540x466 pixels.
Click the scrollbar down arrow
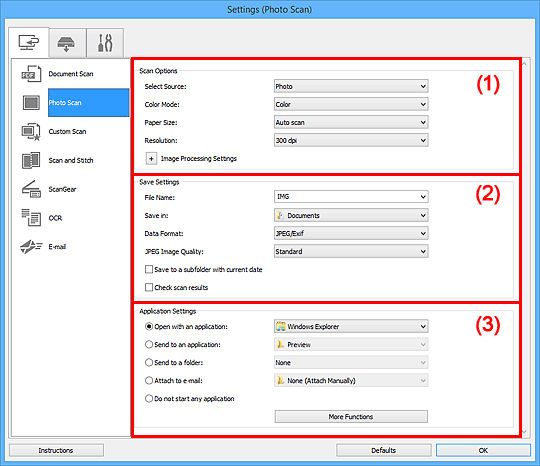click(524, 432)
